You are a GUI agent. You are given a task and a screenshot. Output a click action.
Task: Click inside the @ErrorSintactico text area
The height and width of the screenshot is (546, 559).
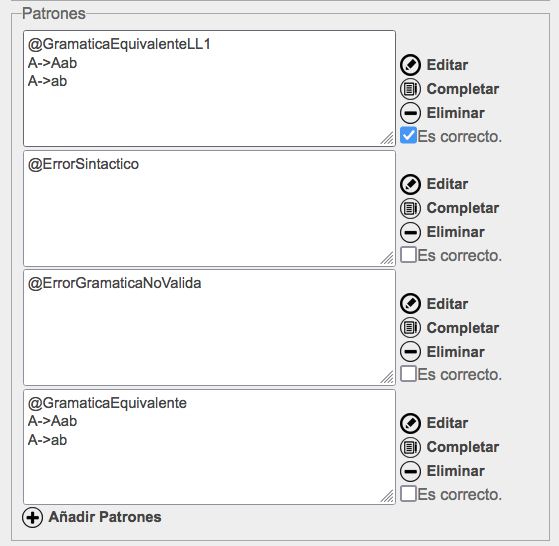click(209, 208)
